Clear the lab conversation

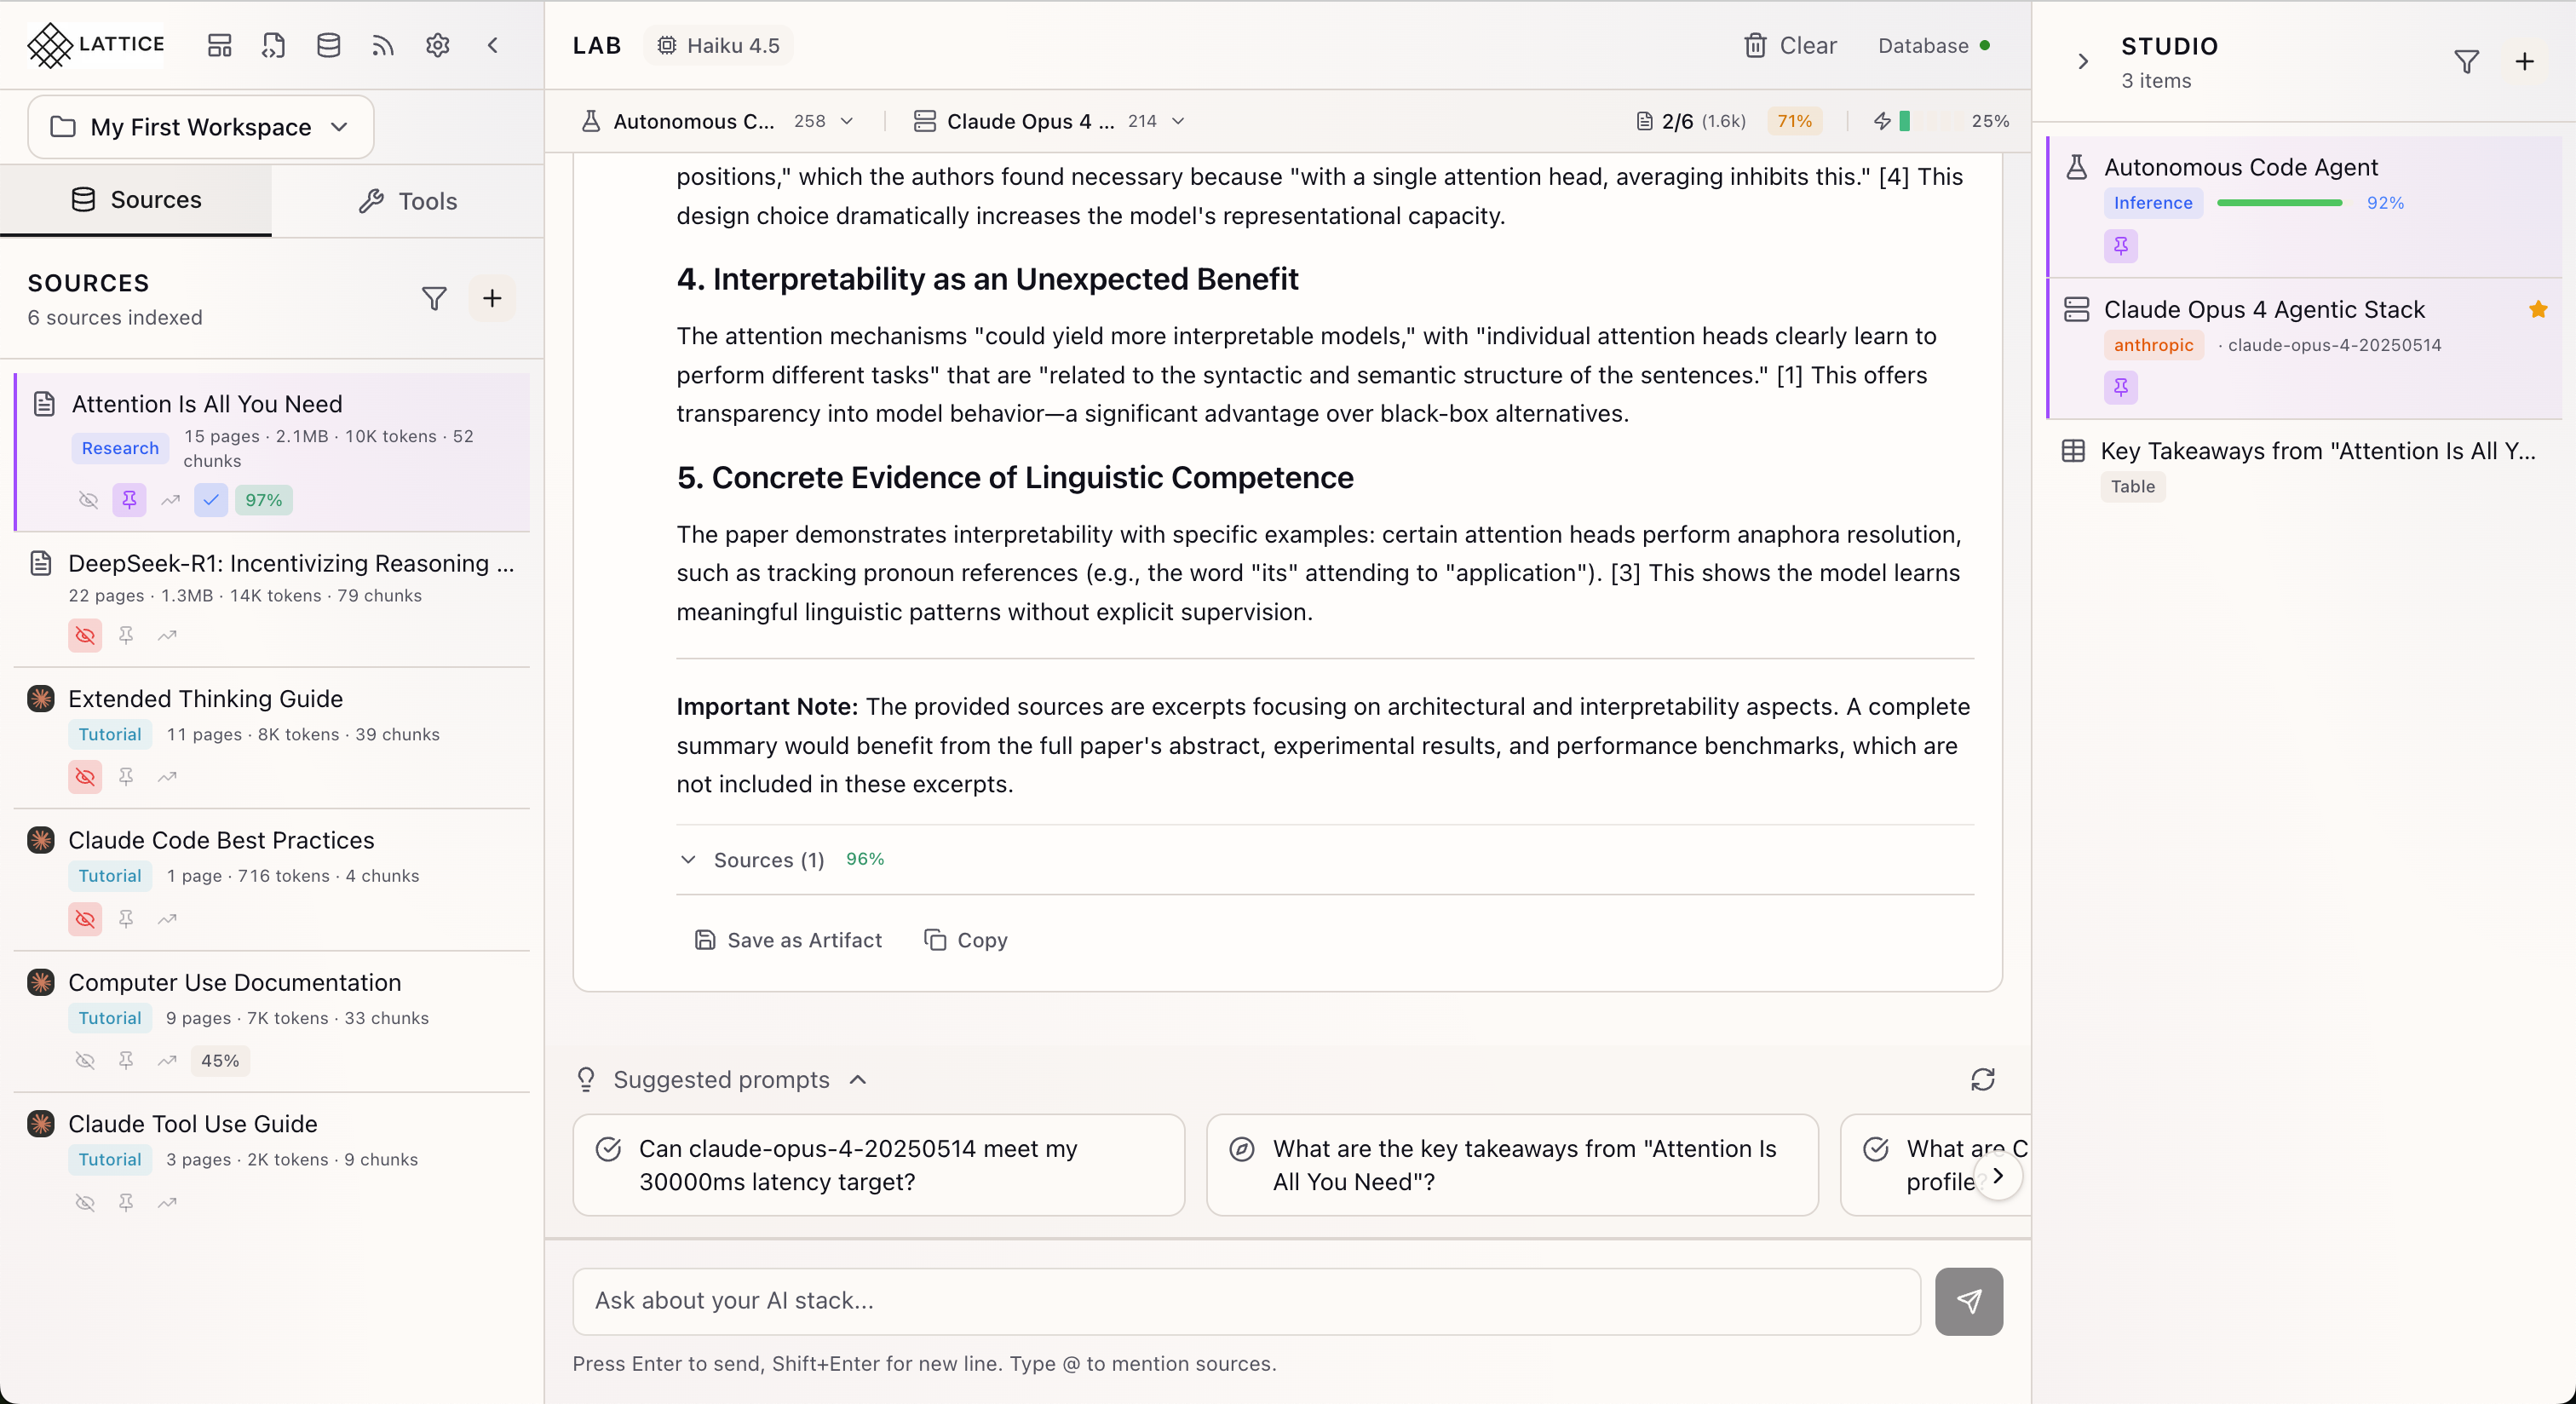pyautogui.click(x=1790, y=45)
